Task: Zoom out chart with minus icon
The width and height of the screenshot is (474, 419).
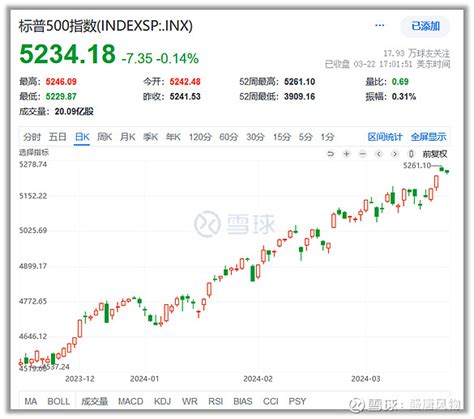Action: pos(363,154)
